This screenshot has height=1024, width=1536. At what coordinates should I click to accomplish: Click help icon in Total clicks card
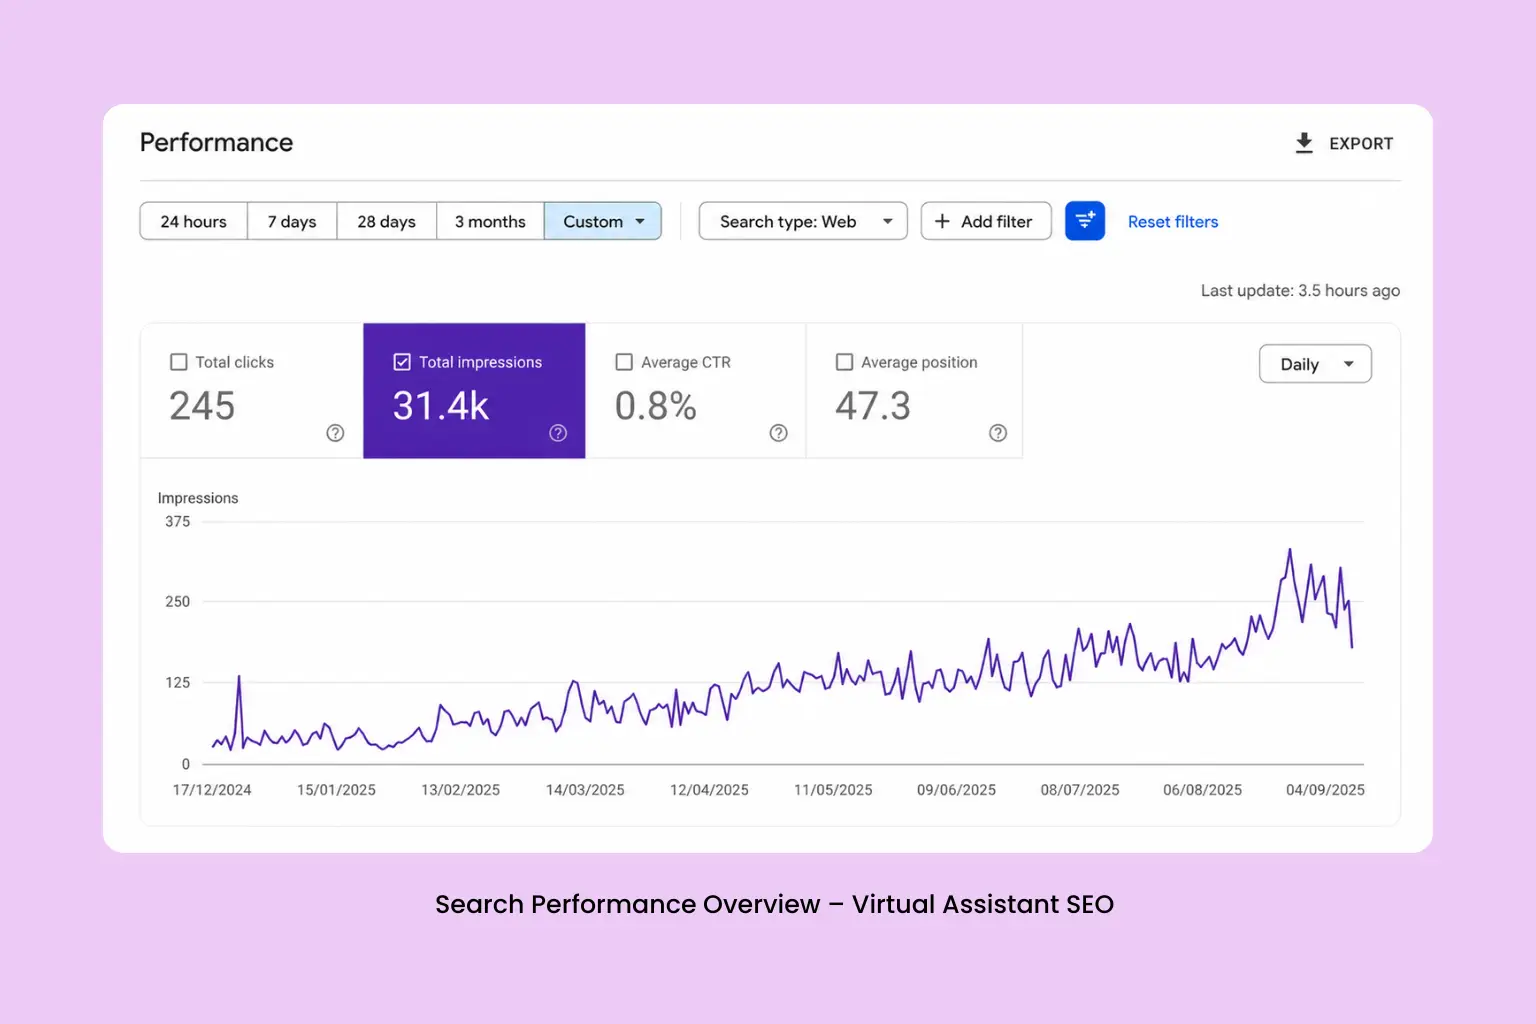pos(335,433)
